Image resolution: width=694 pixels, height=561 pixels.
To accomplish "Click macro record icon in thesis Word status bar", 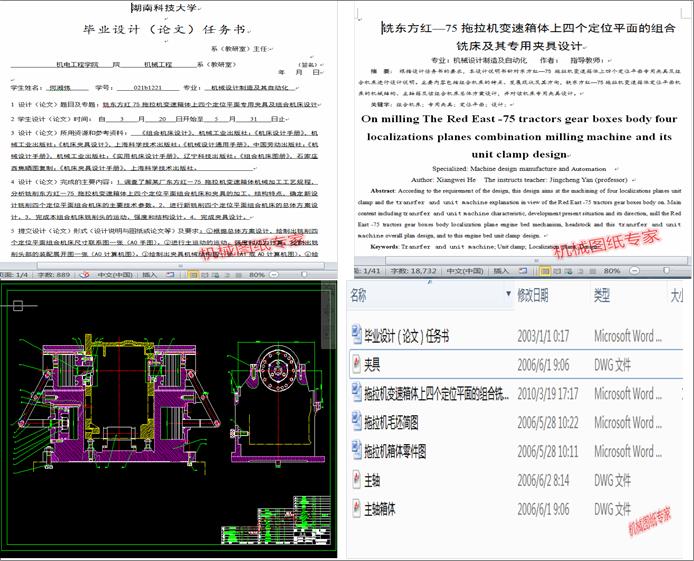I will (x=523, y=270).
